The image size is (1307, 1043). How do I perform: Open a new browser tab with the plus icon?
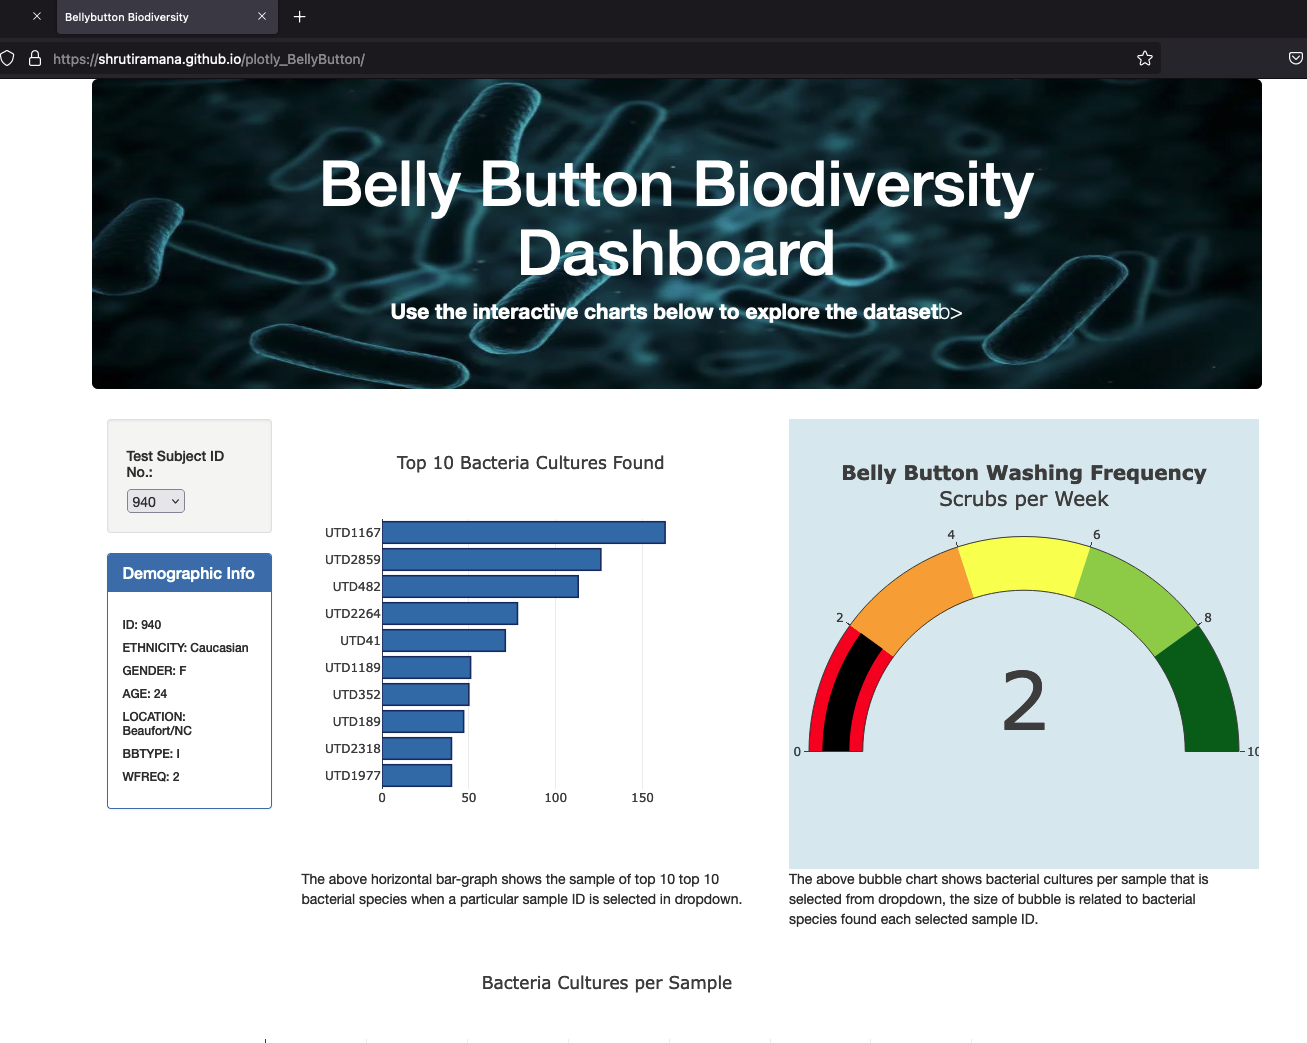pos(298,16)
